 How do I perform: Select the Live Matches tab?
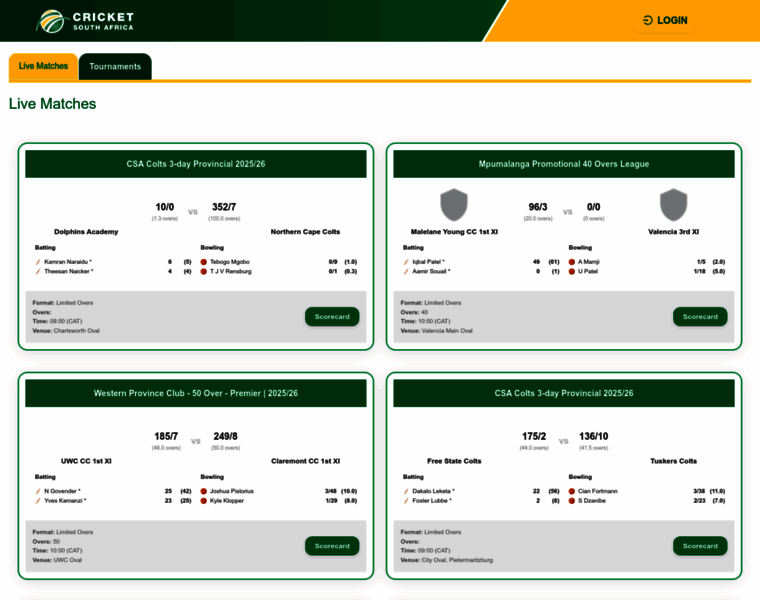(43, 66)
